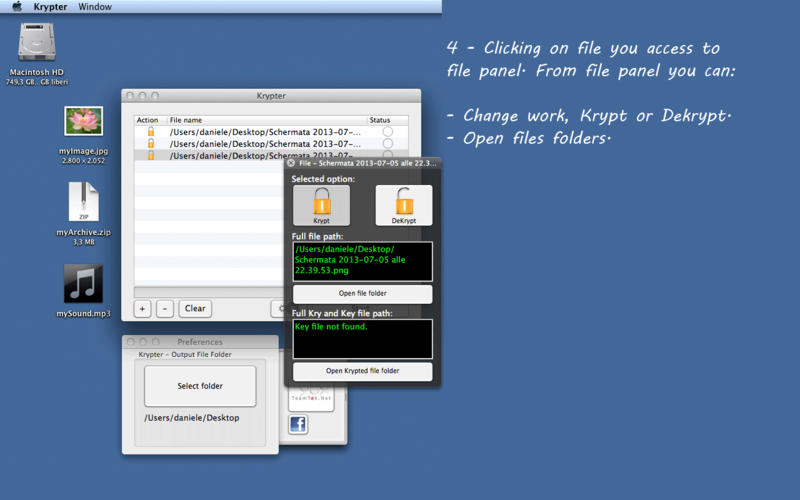The width and height of the screenshot is (800, 500).
Task: Click the Clear button in Krypter window
Action: (x=195, y=308)
